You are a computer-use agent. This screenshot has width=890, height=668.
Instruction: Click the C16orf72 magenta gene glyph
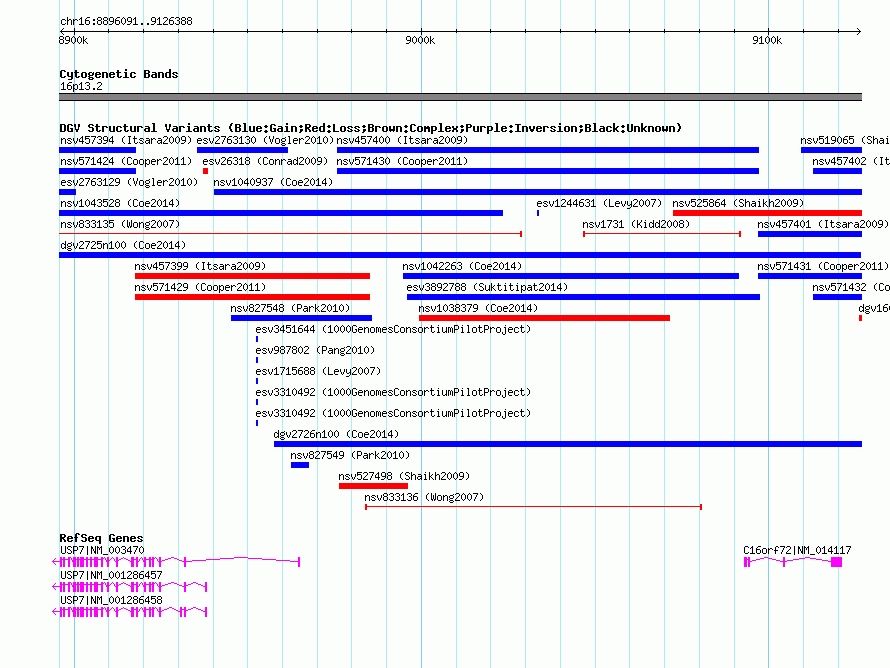(x=793, y=562)
